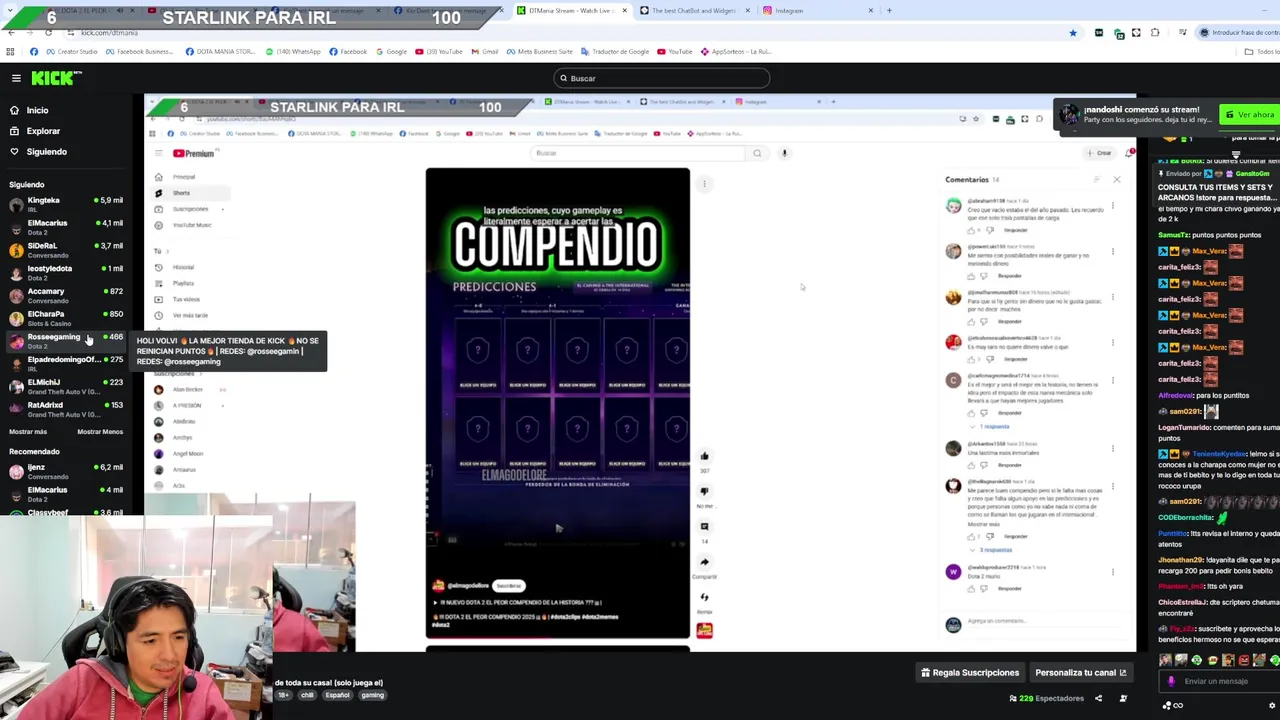Open Meta Business Suite bookmark
Image resolution: width=1280 pixels, height=720 pixels.
coord(540,52)
